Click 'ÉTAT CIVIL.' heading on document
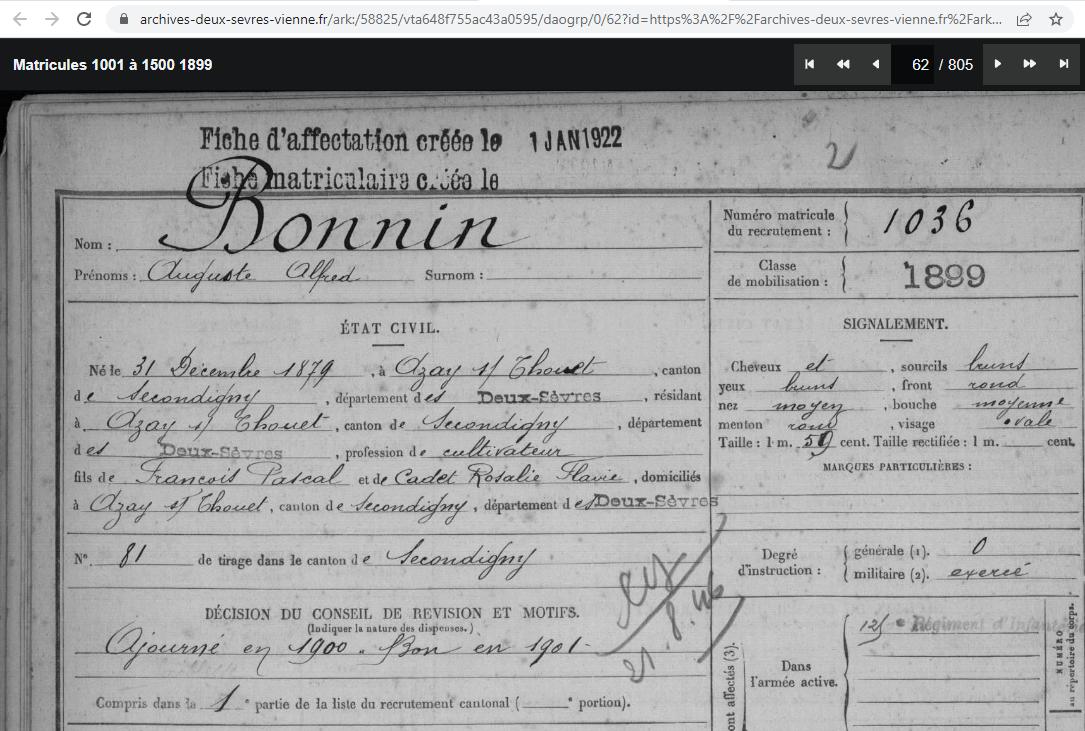The width and height of the screenshot is (1085, 731). [x=390, y=328]
